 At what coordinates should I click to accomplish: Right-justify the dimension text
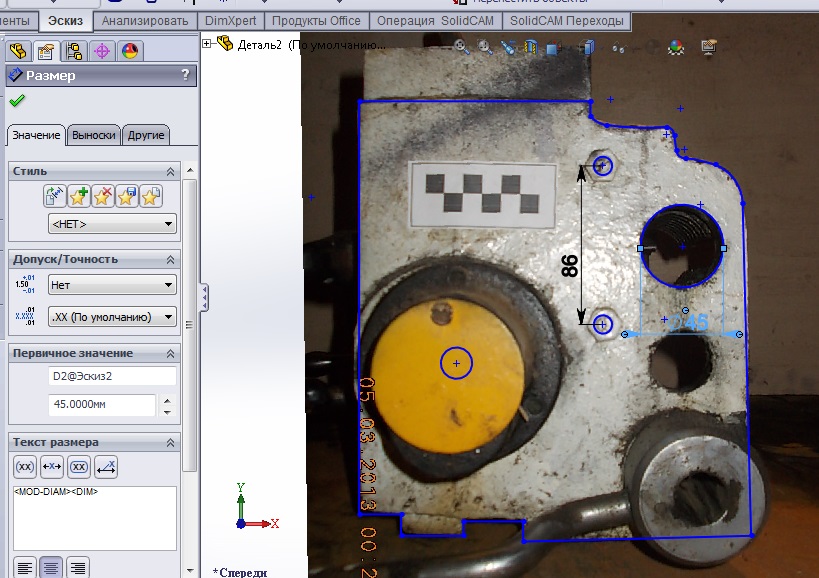point(77,567)
